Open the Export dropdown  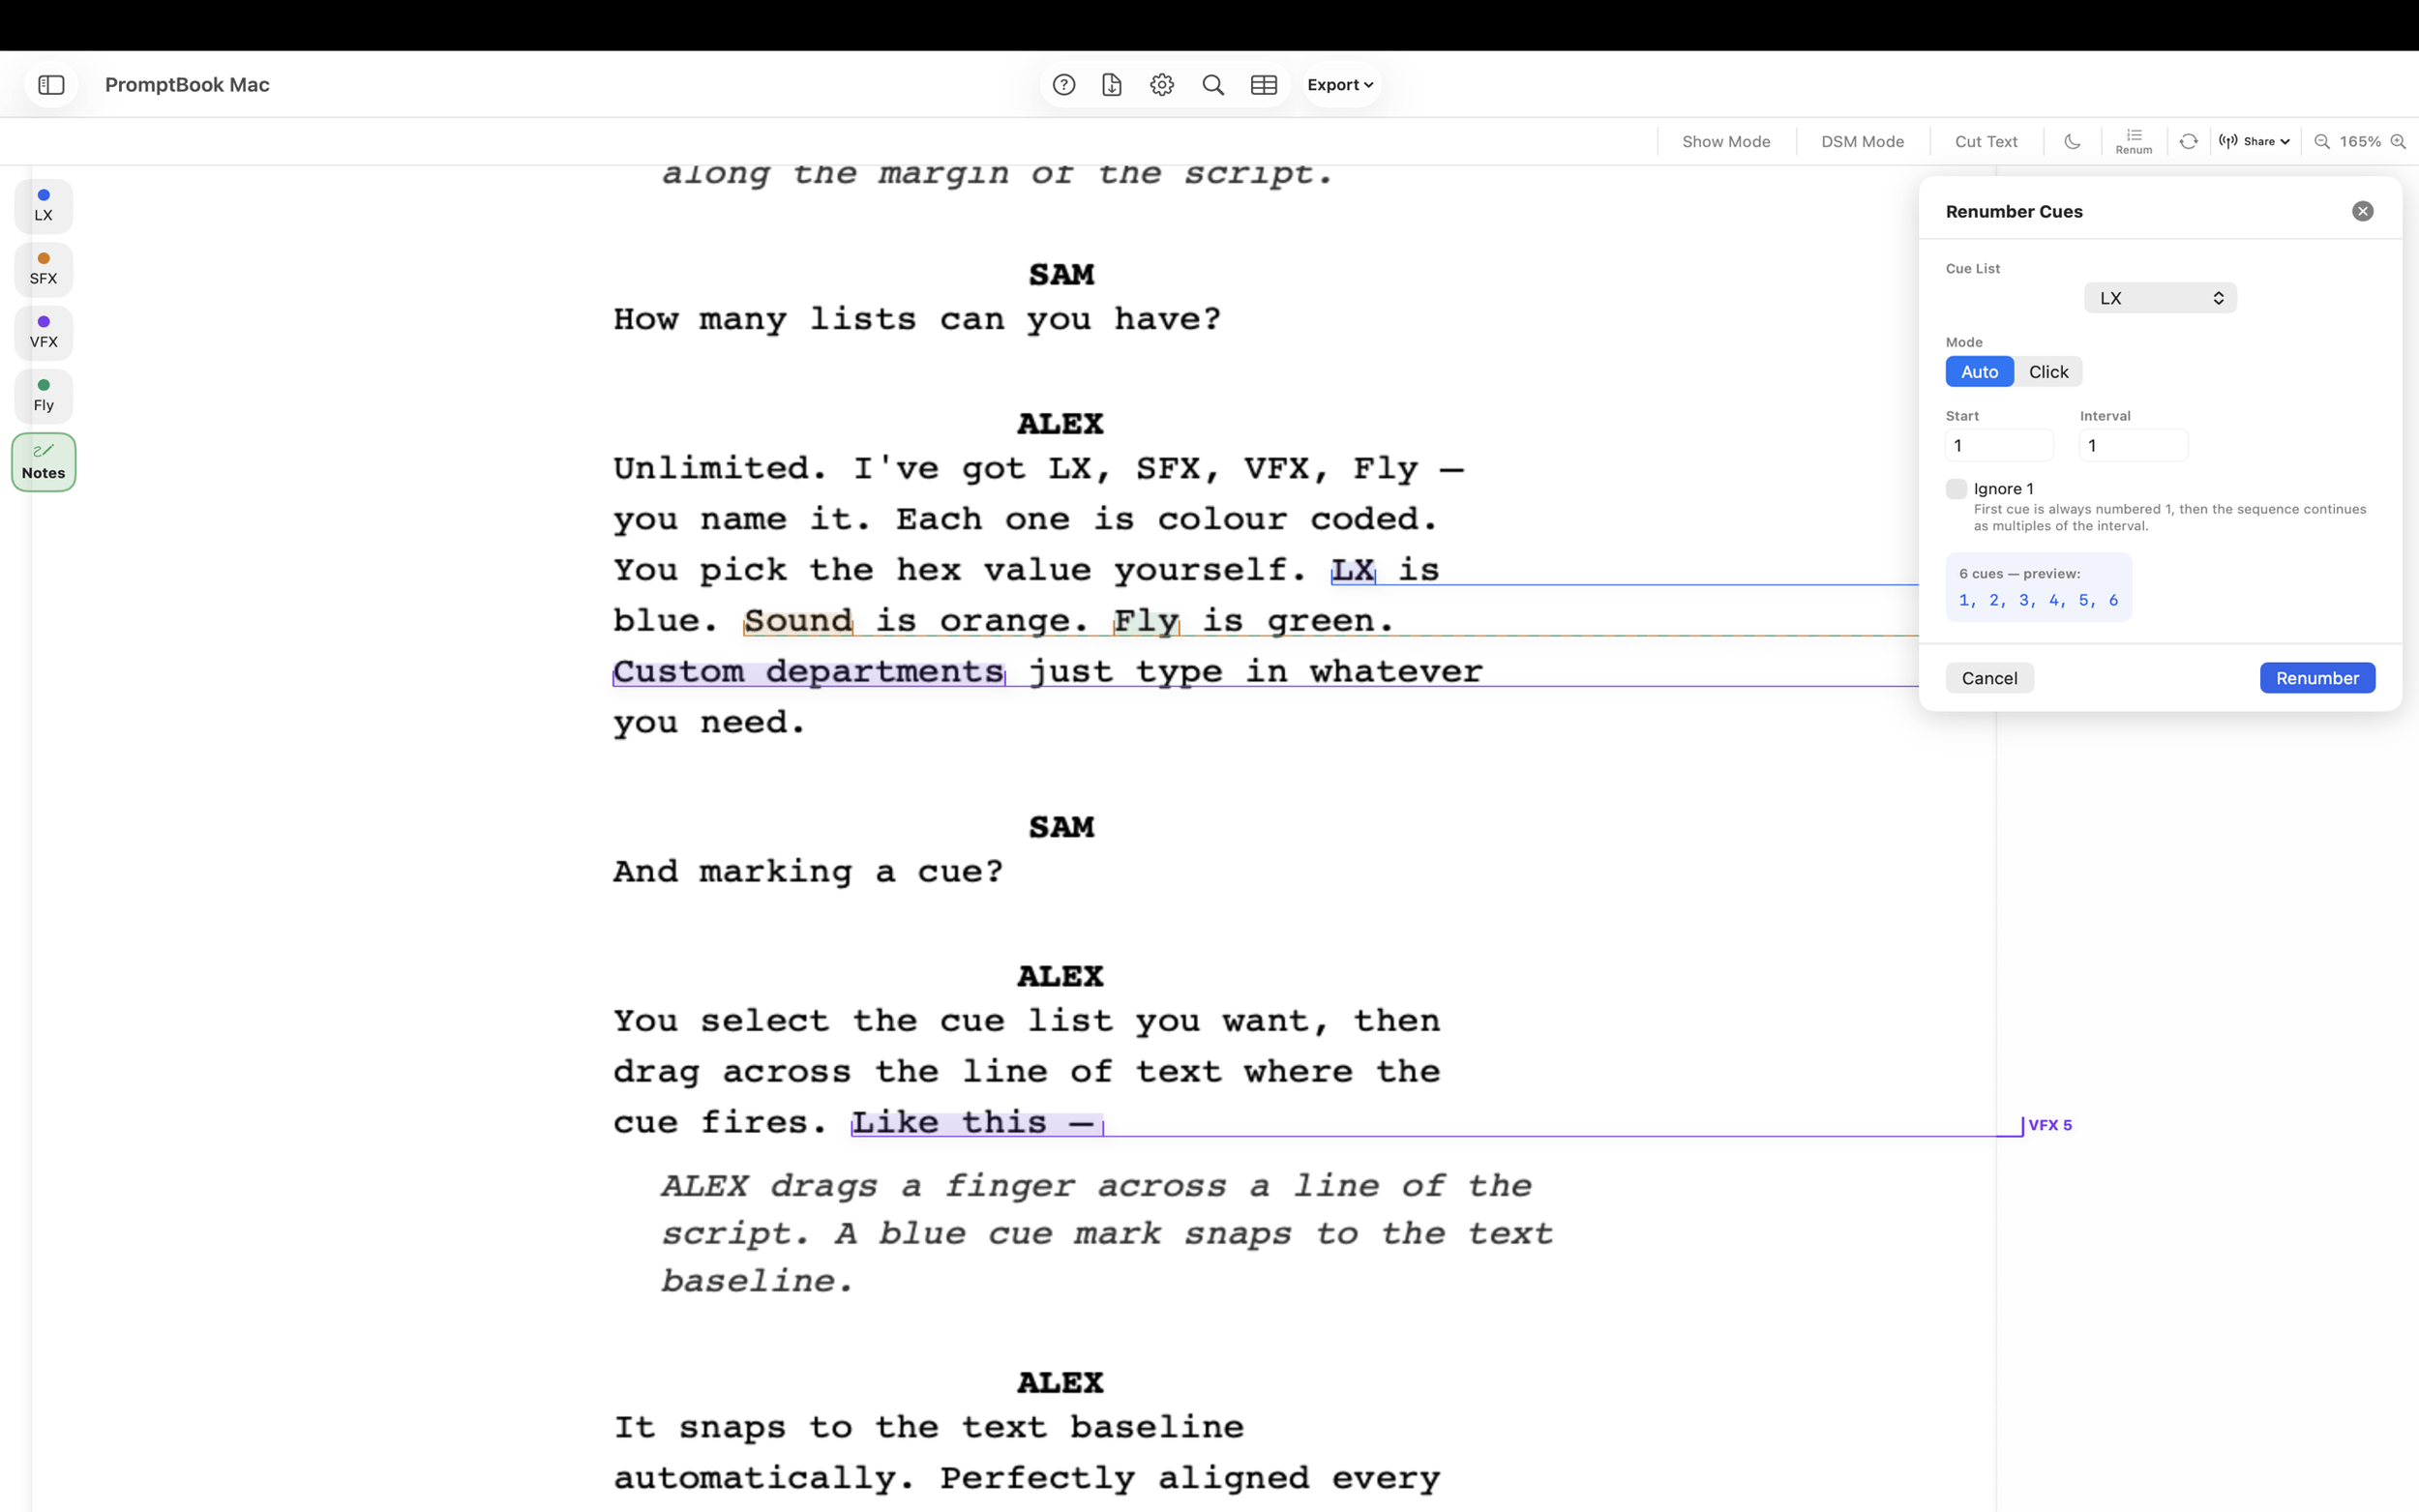click(x=1340, y=85)
